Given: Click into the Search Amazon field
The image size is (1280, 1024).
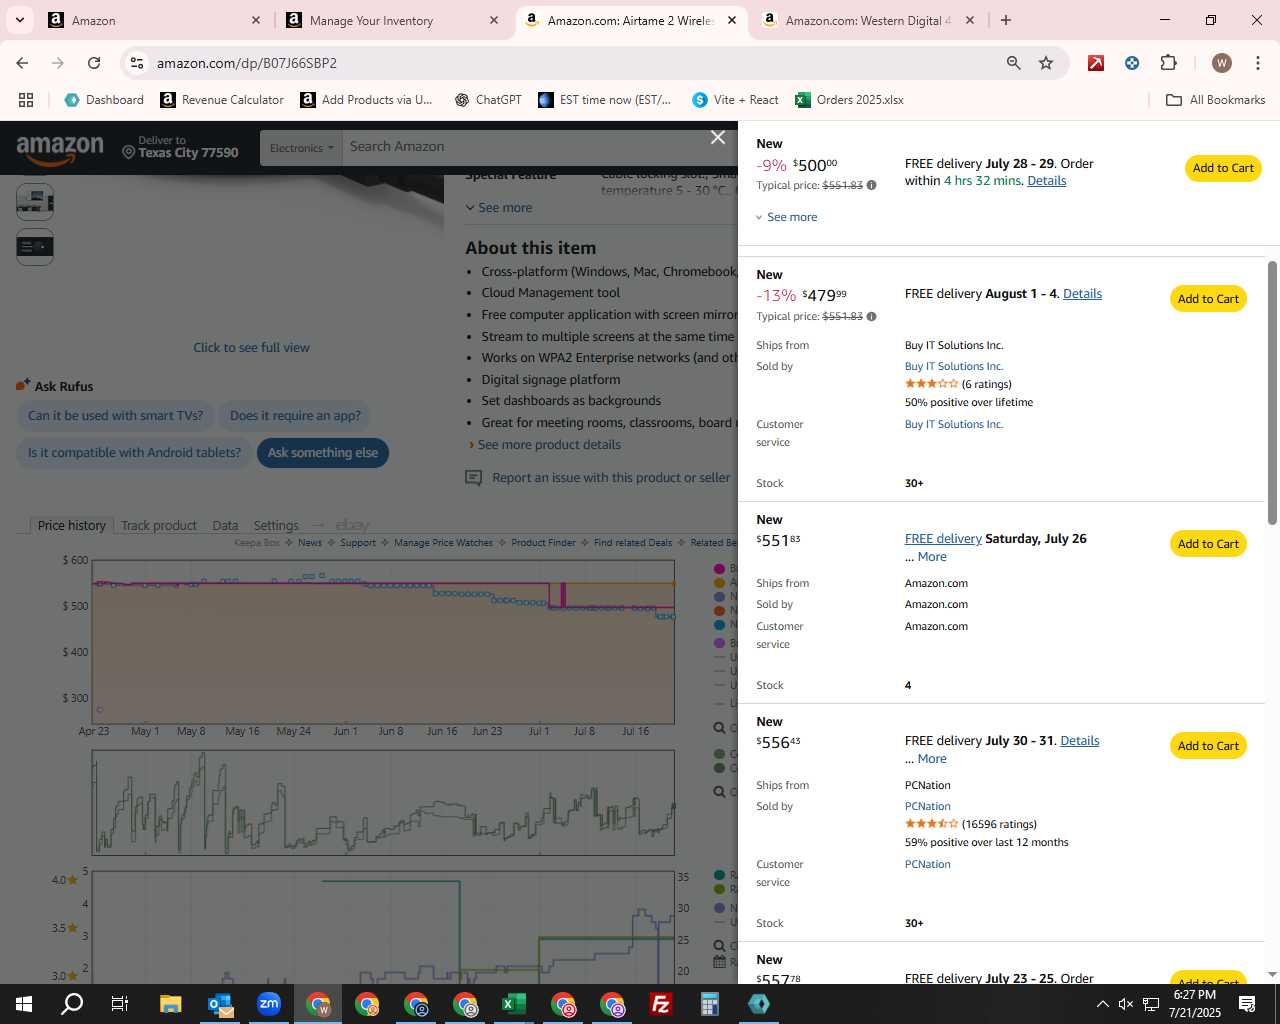Looking at the screenshot, I should 540,147.
